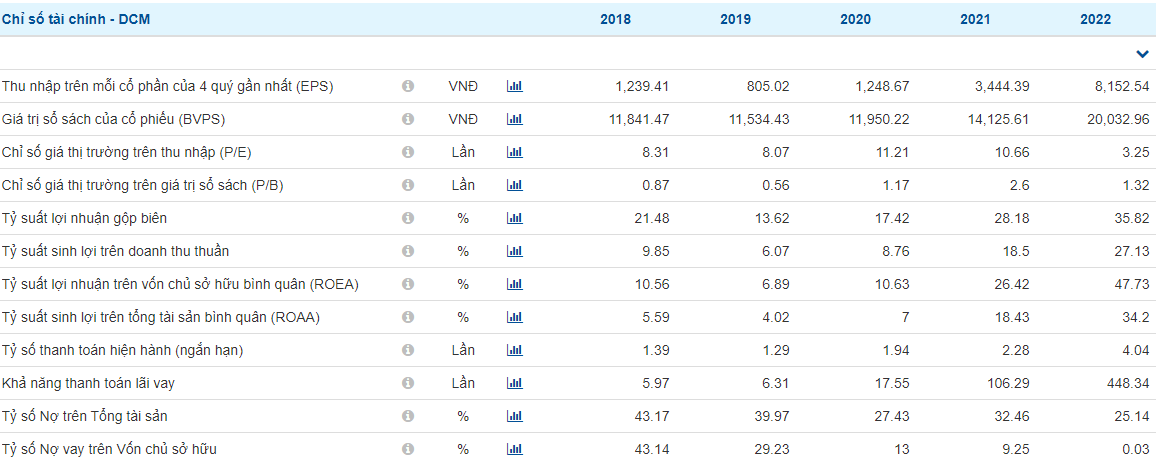Open the info icon for the ROAA row

pos(408,317)
